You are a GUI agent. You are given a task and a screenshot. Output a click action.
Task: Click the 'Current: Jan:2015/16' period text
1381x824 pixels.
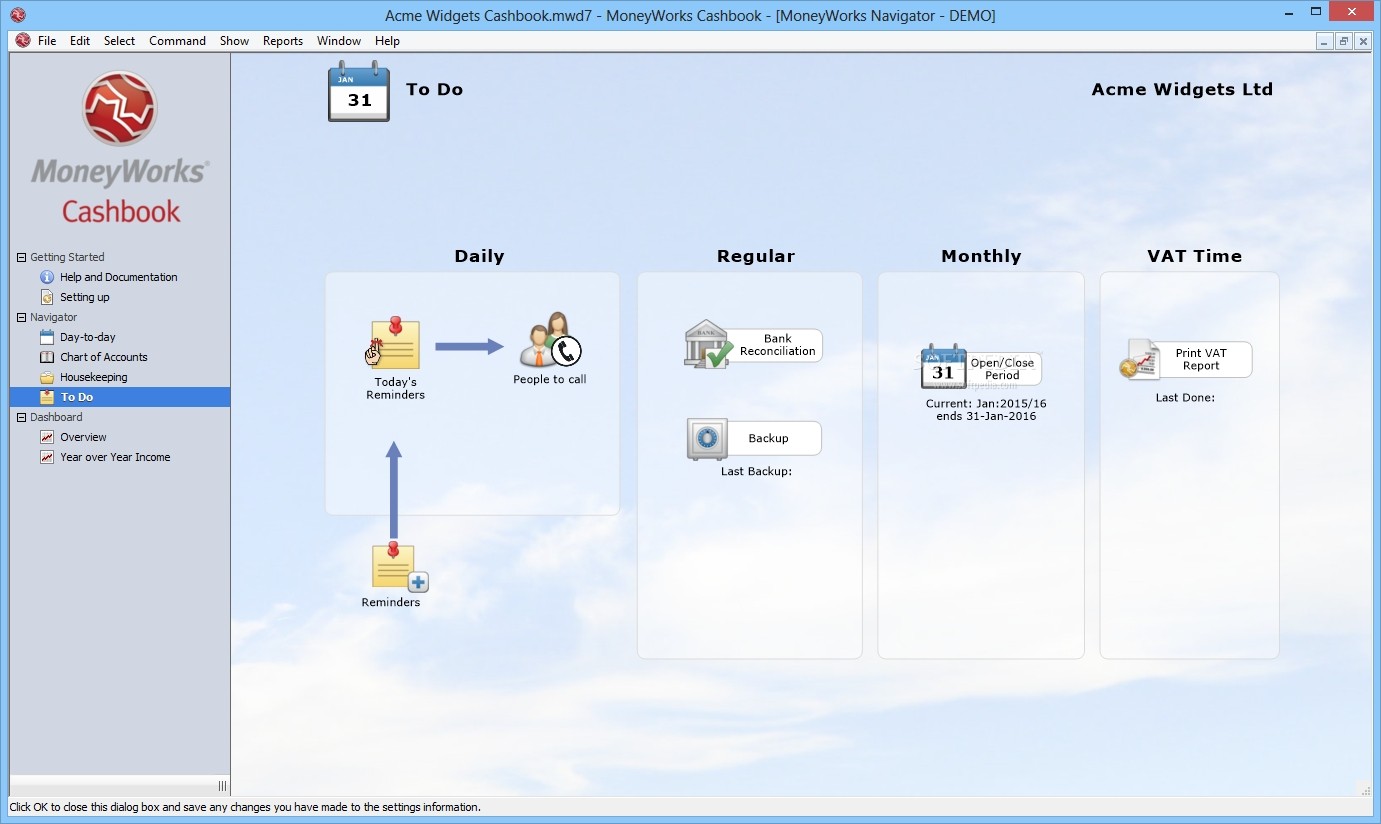[x=986, y=404]
